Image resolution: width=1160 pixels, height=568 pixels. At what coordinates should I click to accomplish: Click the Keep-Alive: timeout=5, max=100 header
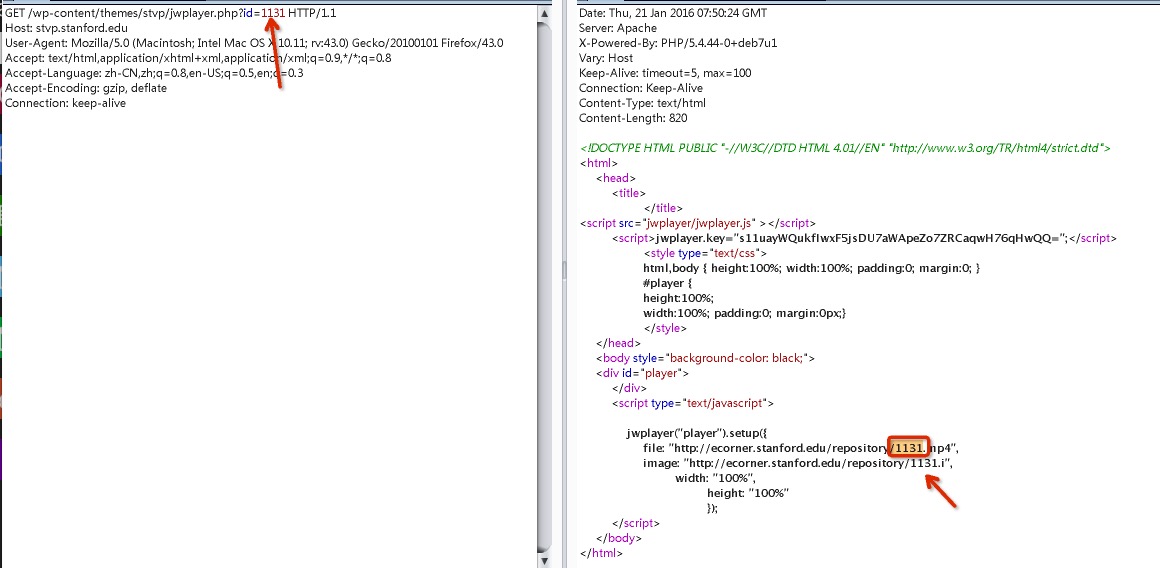click(665, 72)
